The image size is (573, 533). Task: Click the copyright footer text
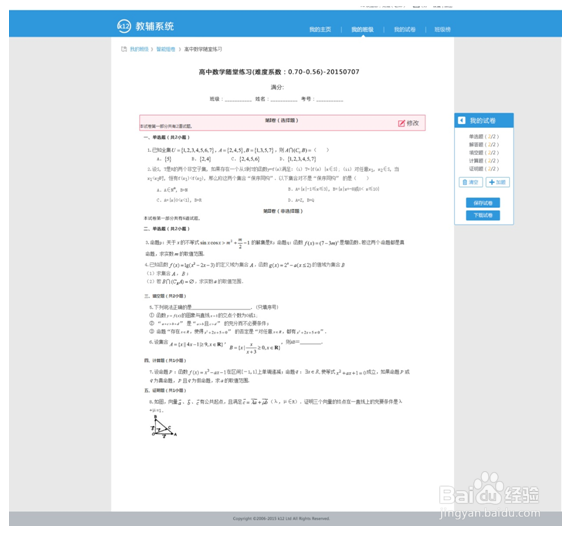[281, 518]
